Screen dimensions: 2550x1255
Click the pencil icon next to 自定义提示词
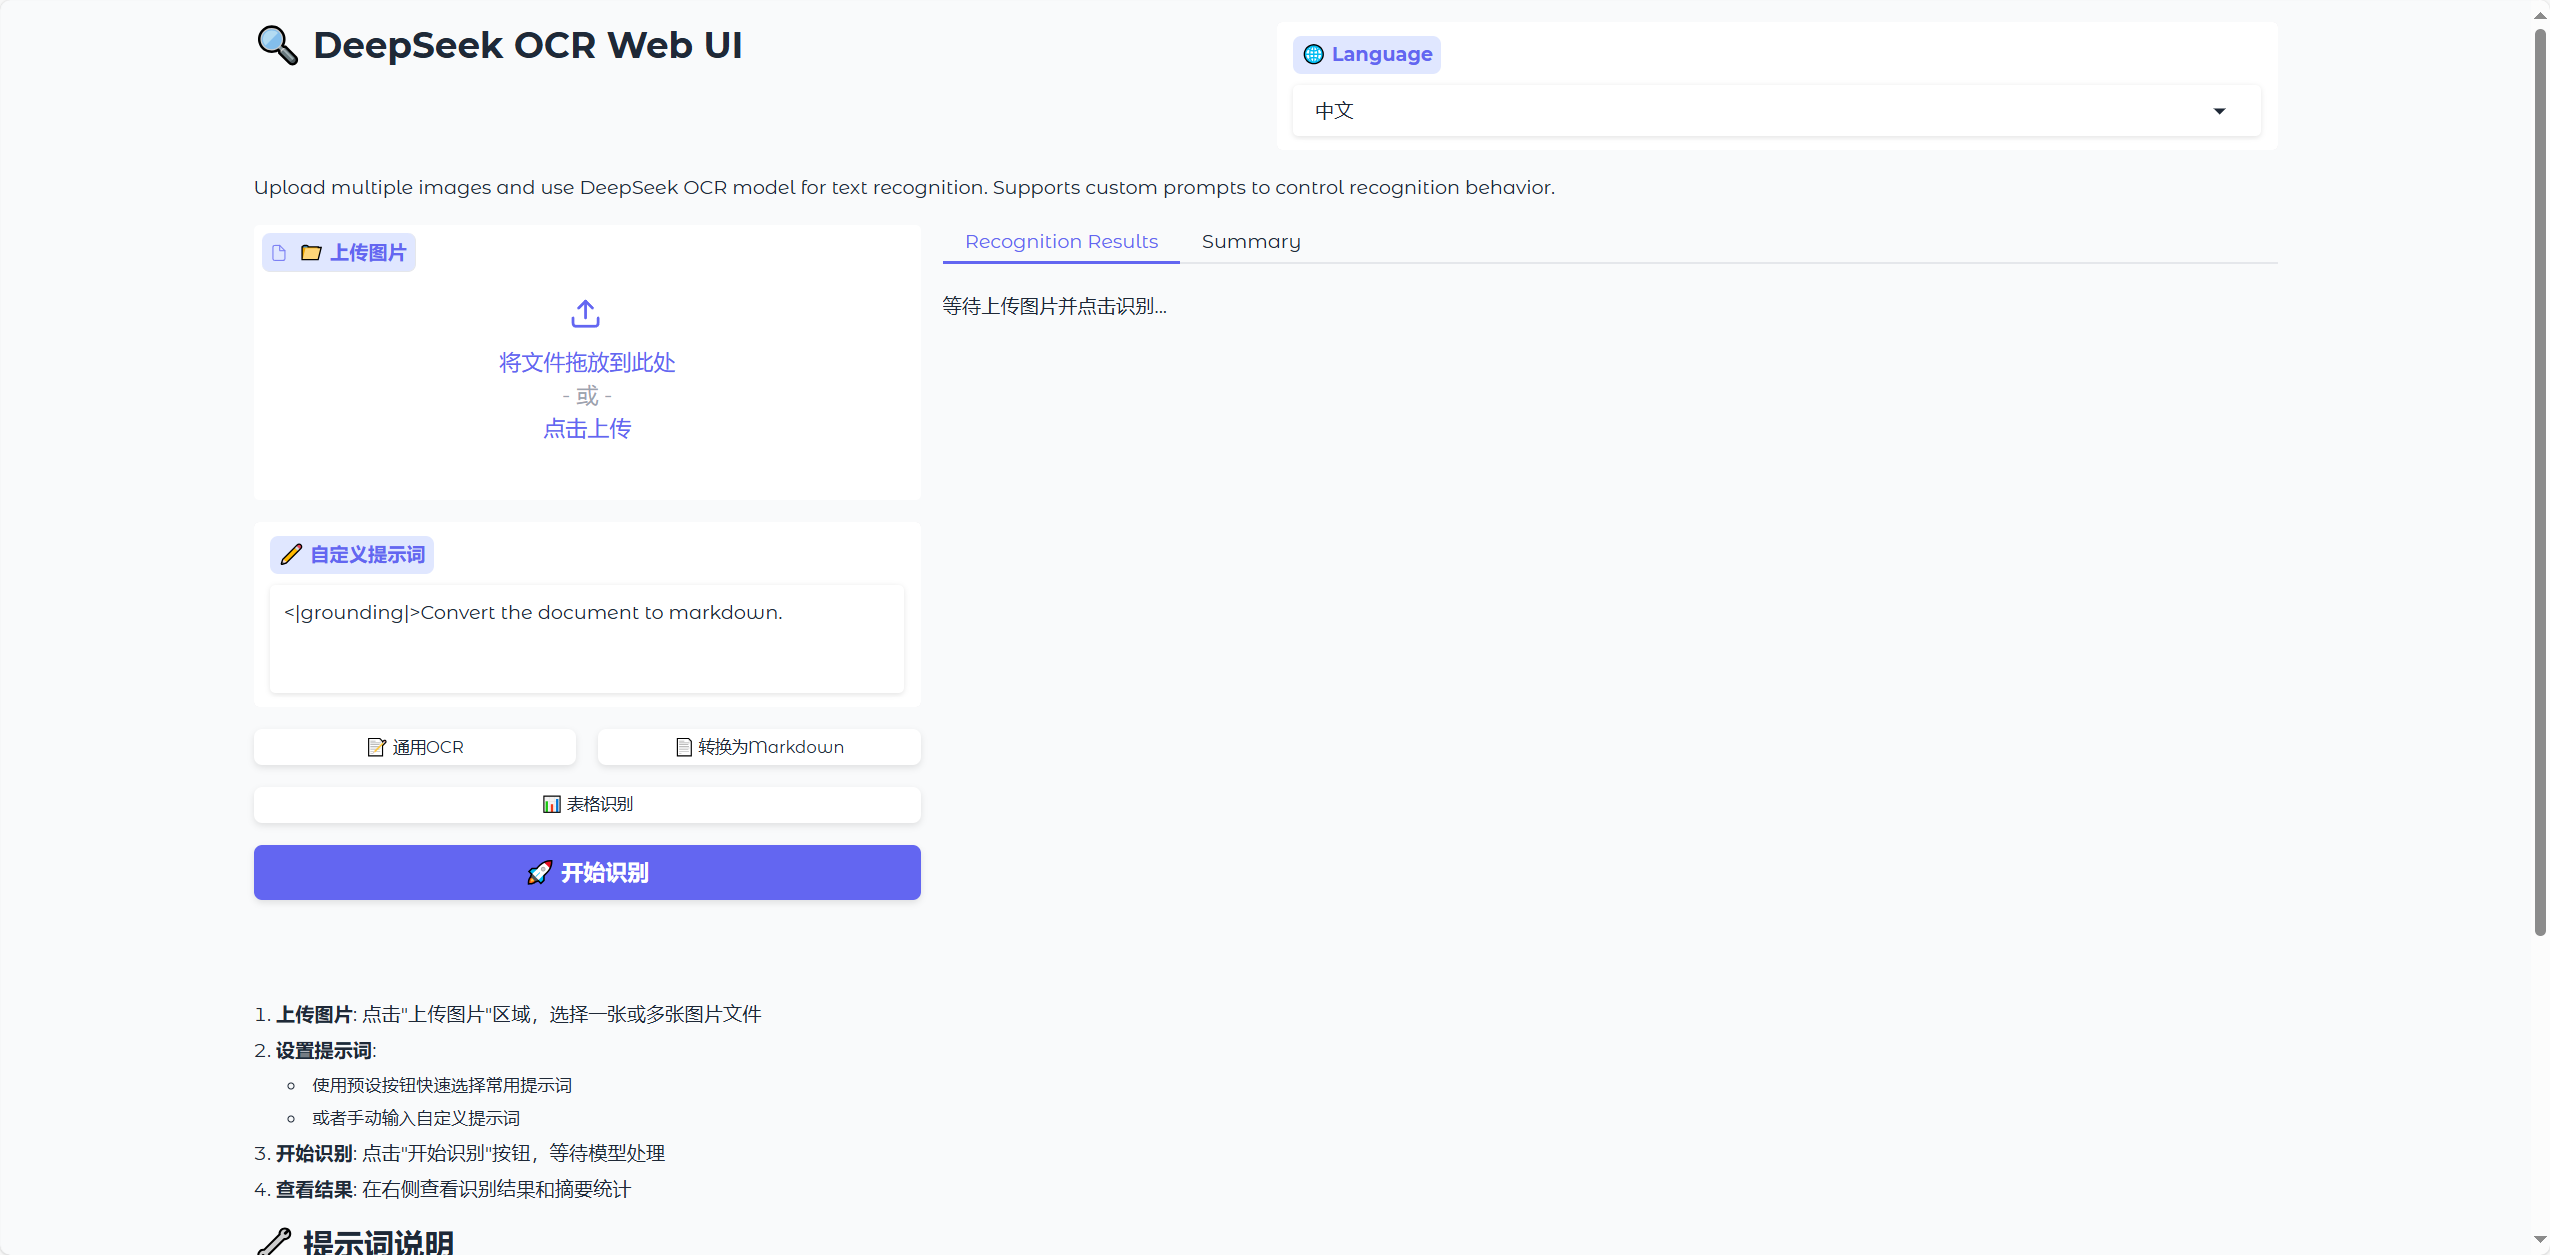(290, 554)
